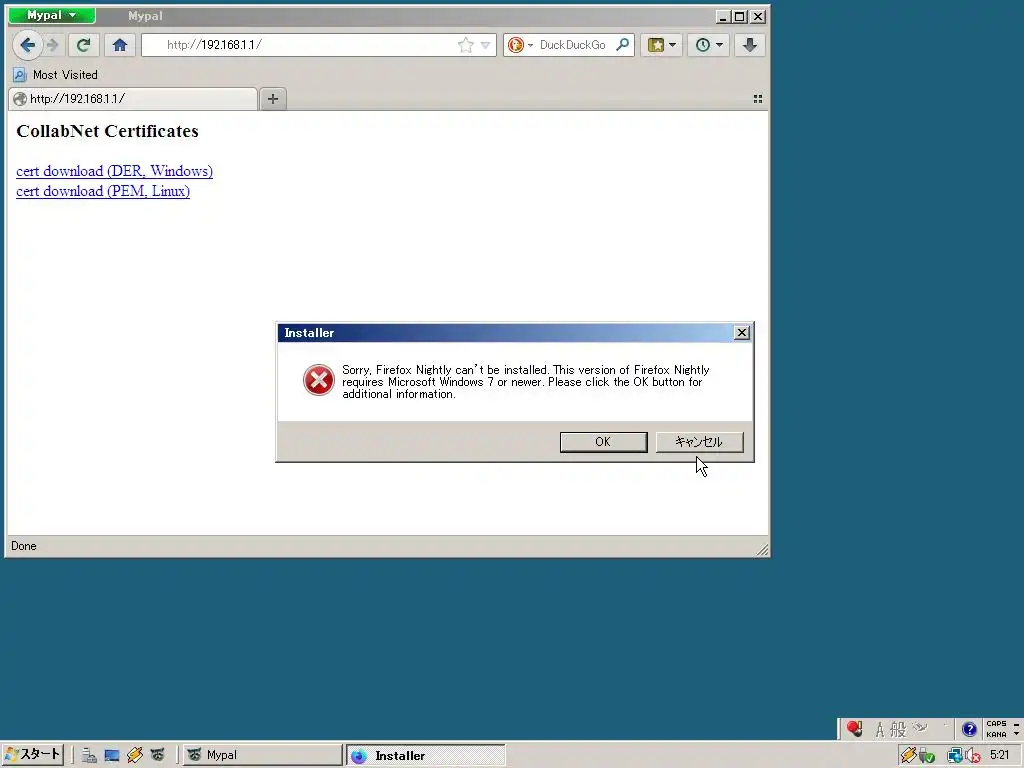Click the DuckDuckGo search field

[x=573, y=45]
